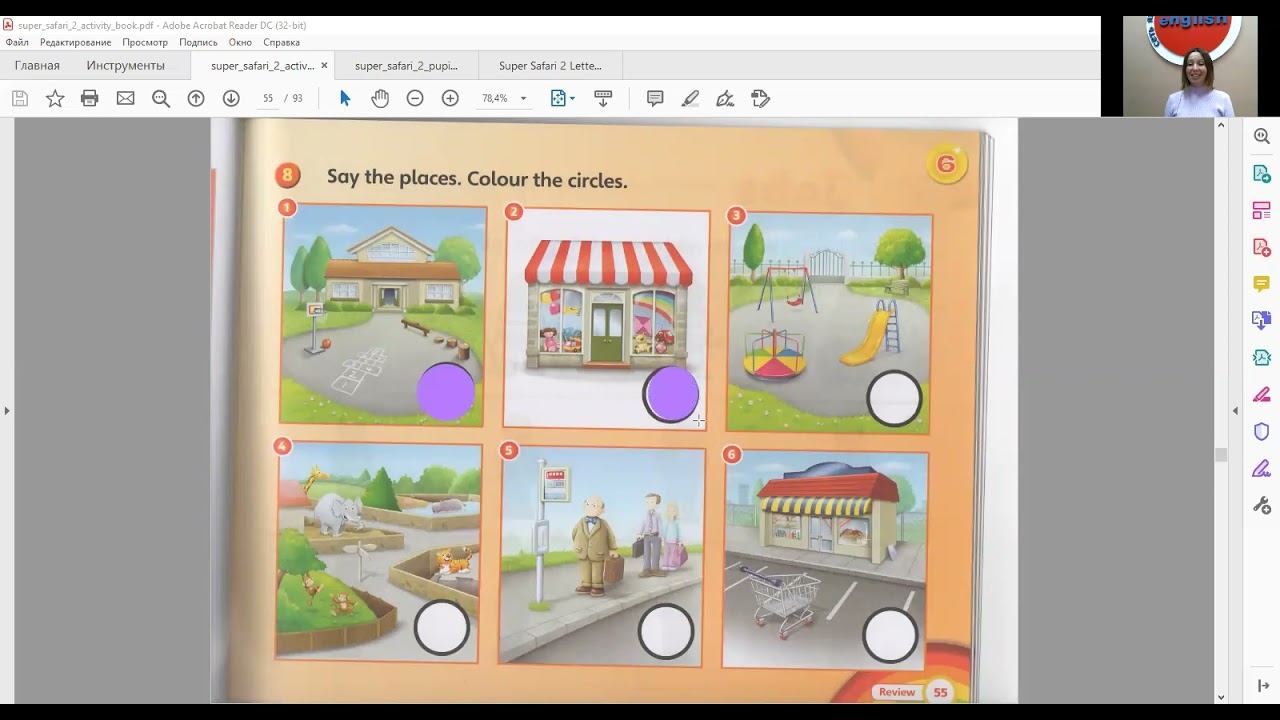Close the super_safari_2_activ... tab
Viewport: 1280px width, 720px height.
(x=324, y=66)
